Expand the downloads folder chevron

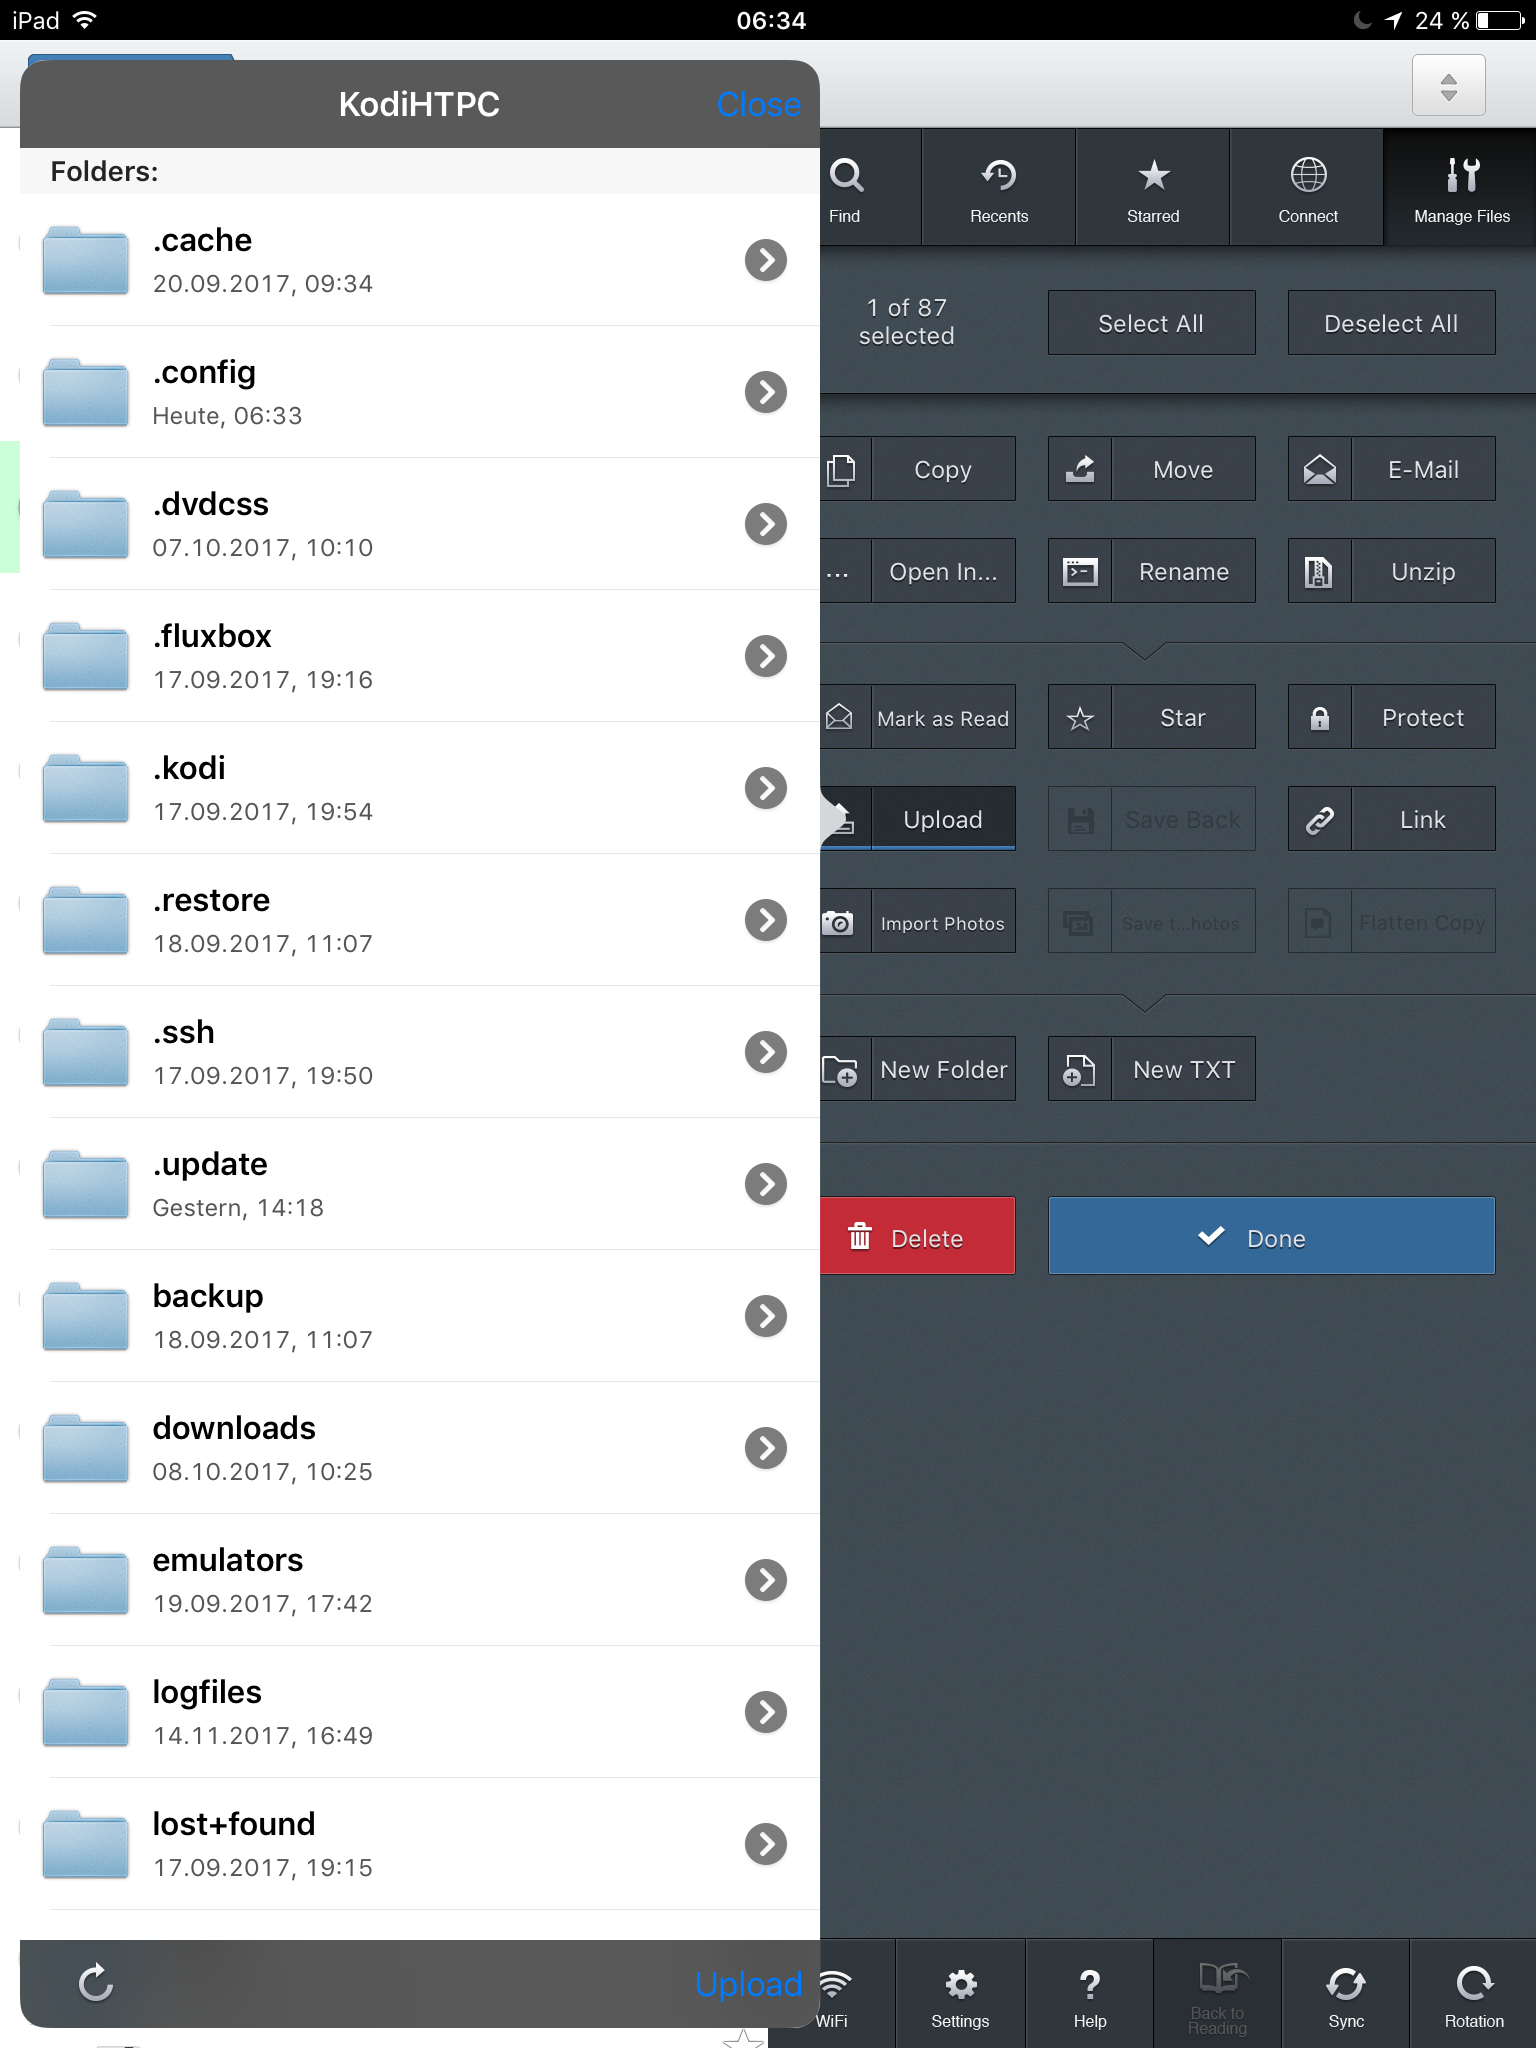coord(766,1448)
